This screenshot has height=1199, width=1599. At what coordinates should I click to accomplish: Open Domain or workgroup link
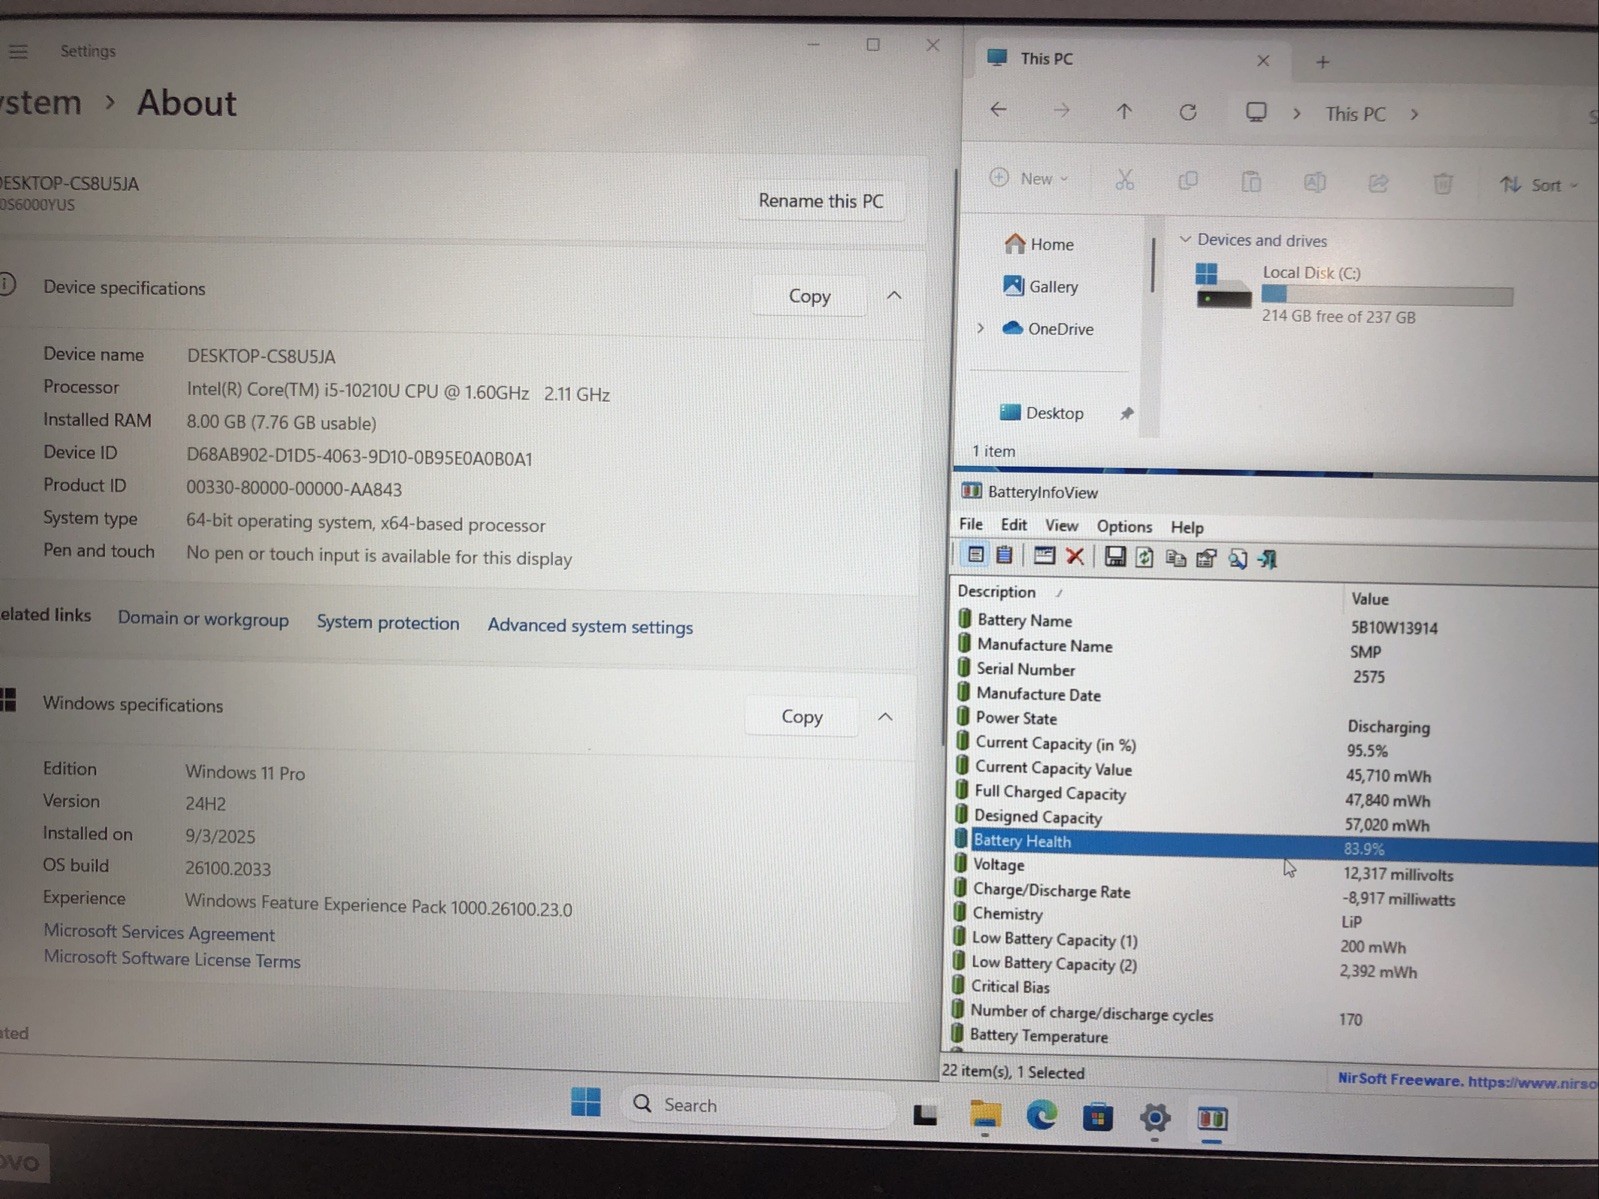coord(203,619)
